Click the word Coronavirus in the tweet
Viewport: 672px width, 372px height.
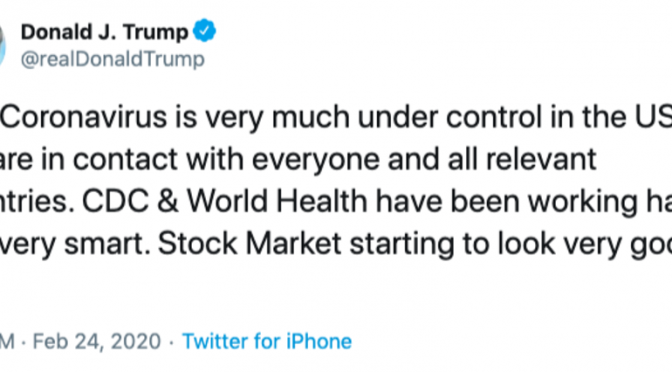84,117
